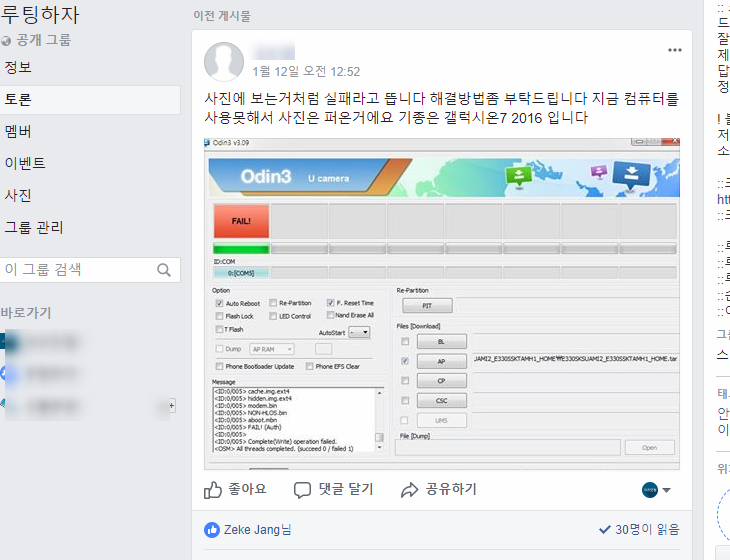Expand the AP RAM combo box
The height and width of the screenshot is (560, 730).
[x=271, y=348]
